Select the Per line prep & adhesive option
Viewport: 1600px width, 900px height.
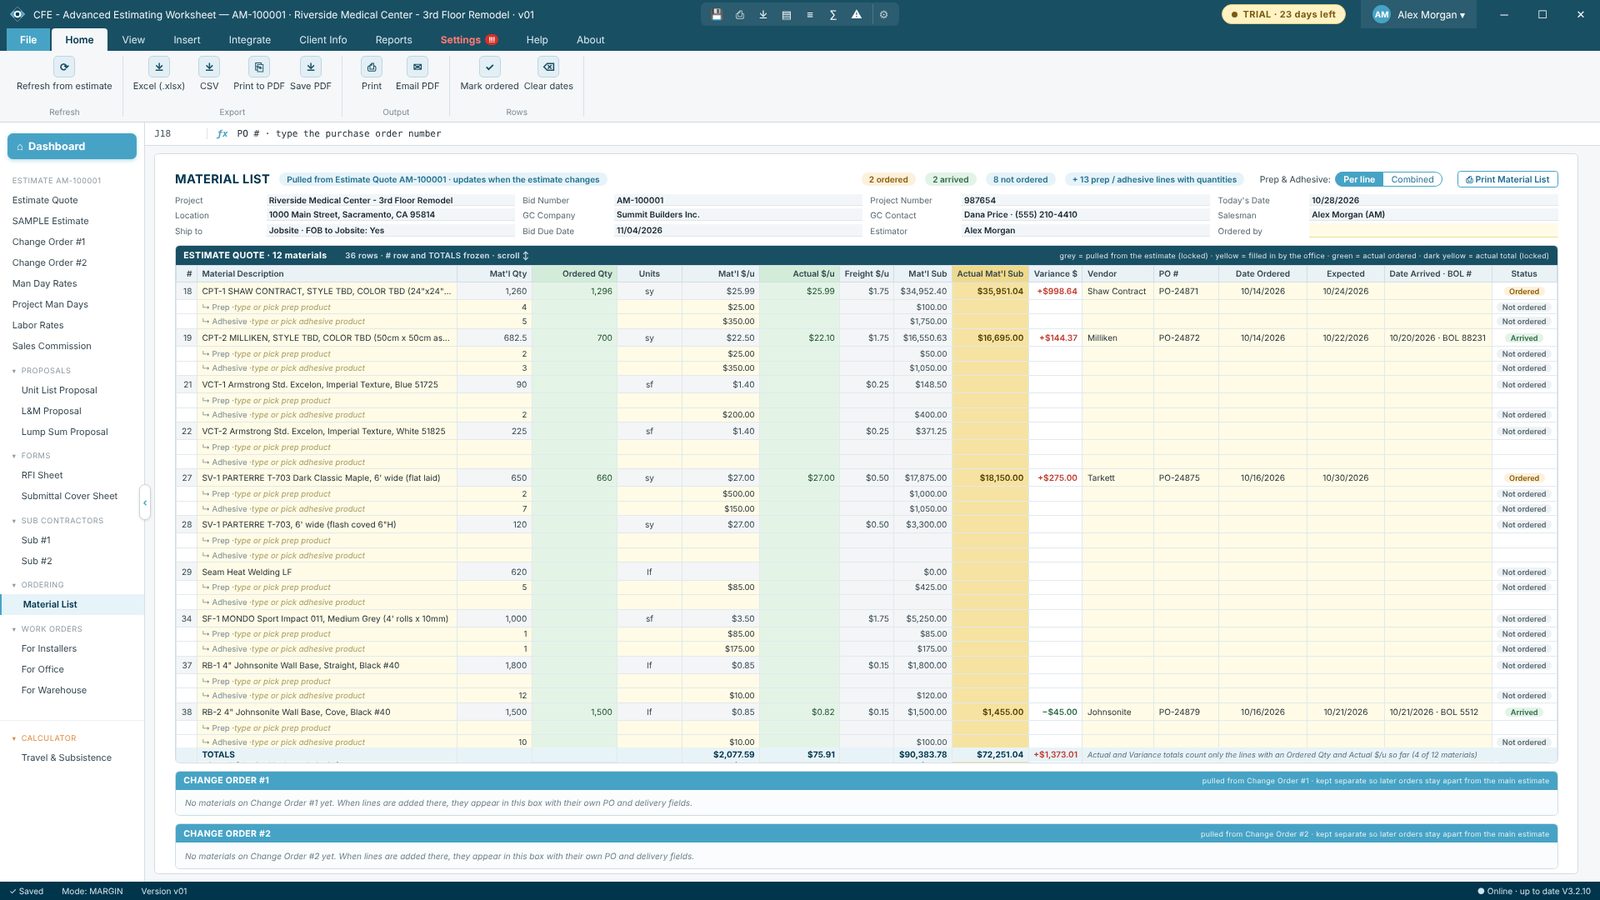tap(1359, 180)
